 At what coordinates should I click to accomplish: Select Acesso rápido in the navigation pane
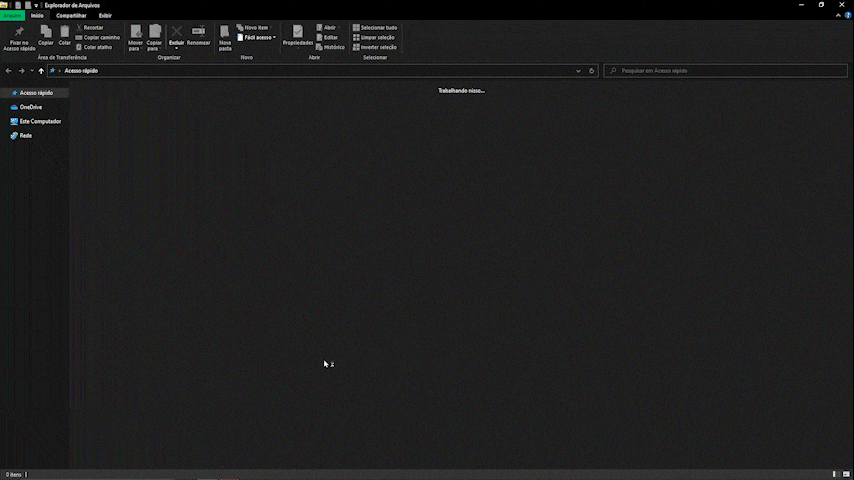coord(35,93)
